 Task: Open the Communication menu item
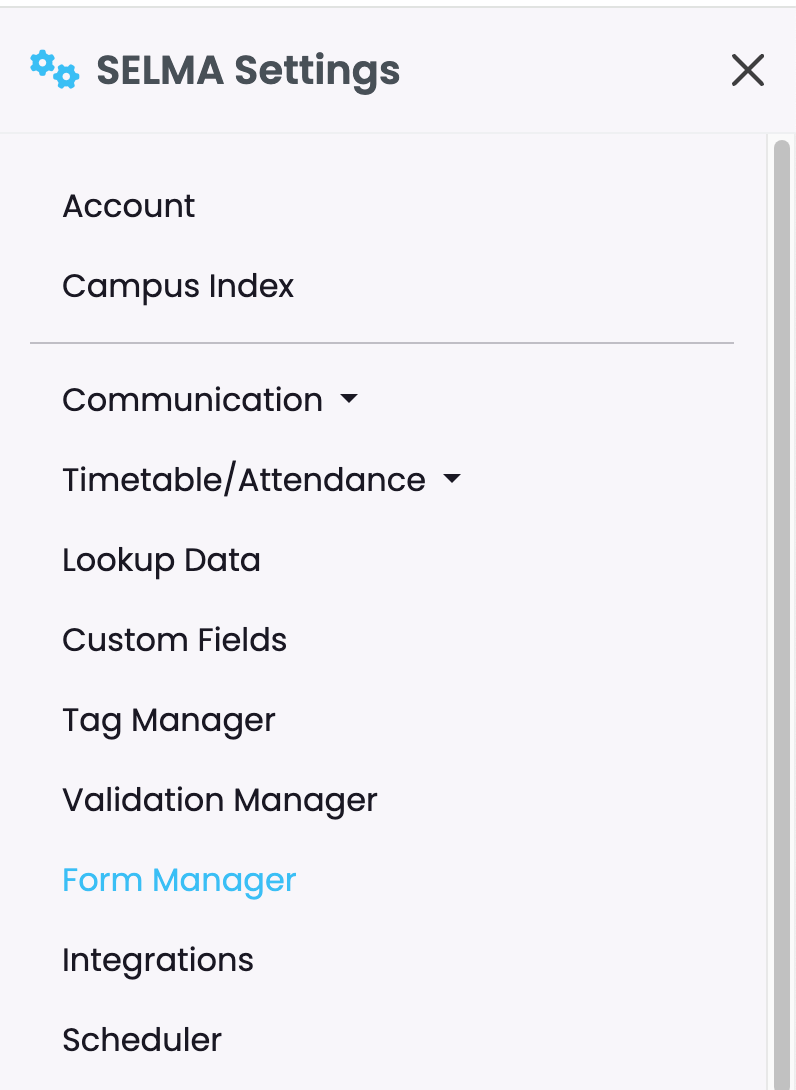pos(193,400)
